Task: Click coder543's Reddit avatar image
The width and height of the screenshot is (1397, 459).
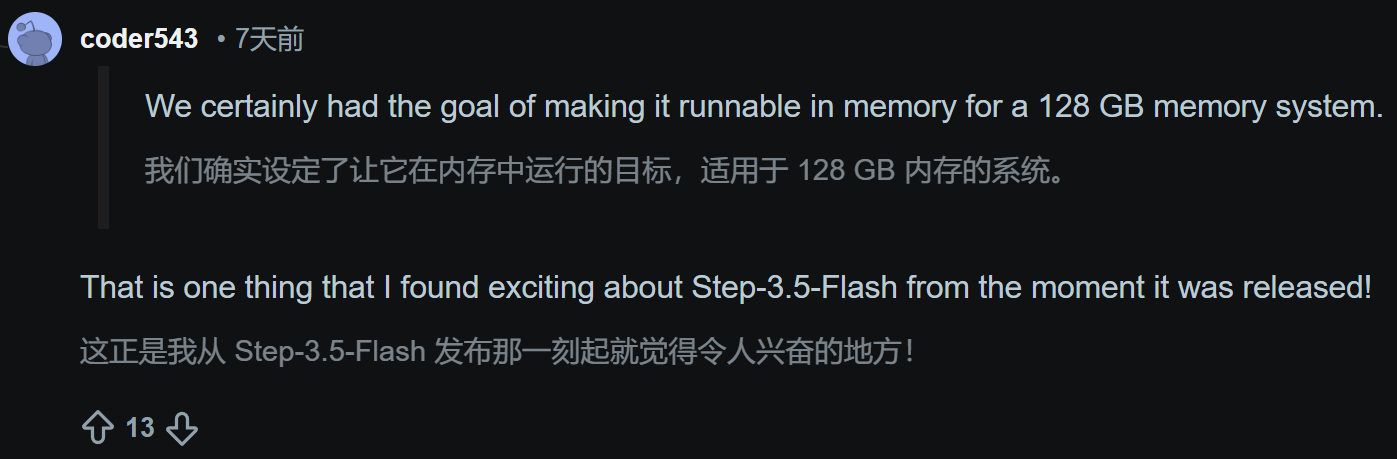Action: pos(37,40)
